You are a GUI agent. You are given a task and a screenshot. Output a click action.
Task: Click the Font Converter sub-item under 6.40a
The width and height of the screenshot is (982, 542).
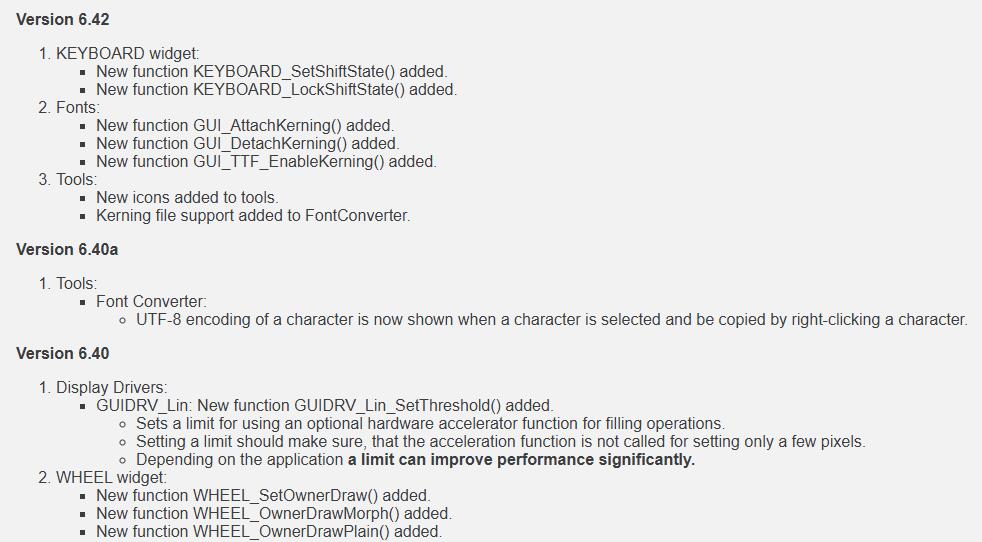click(x=151, y=301)
